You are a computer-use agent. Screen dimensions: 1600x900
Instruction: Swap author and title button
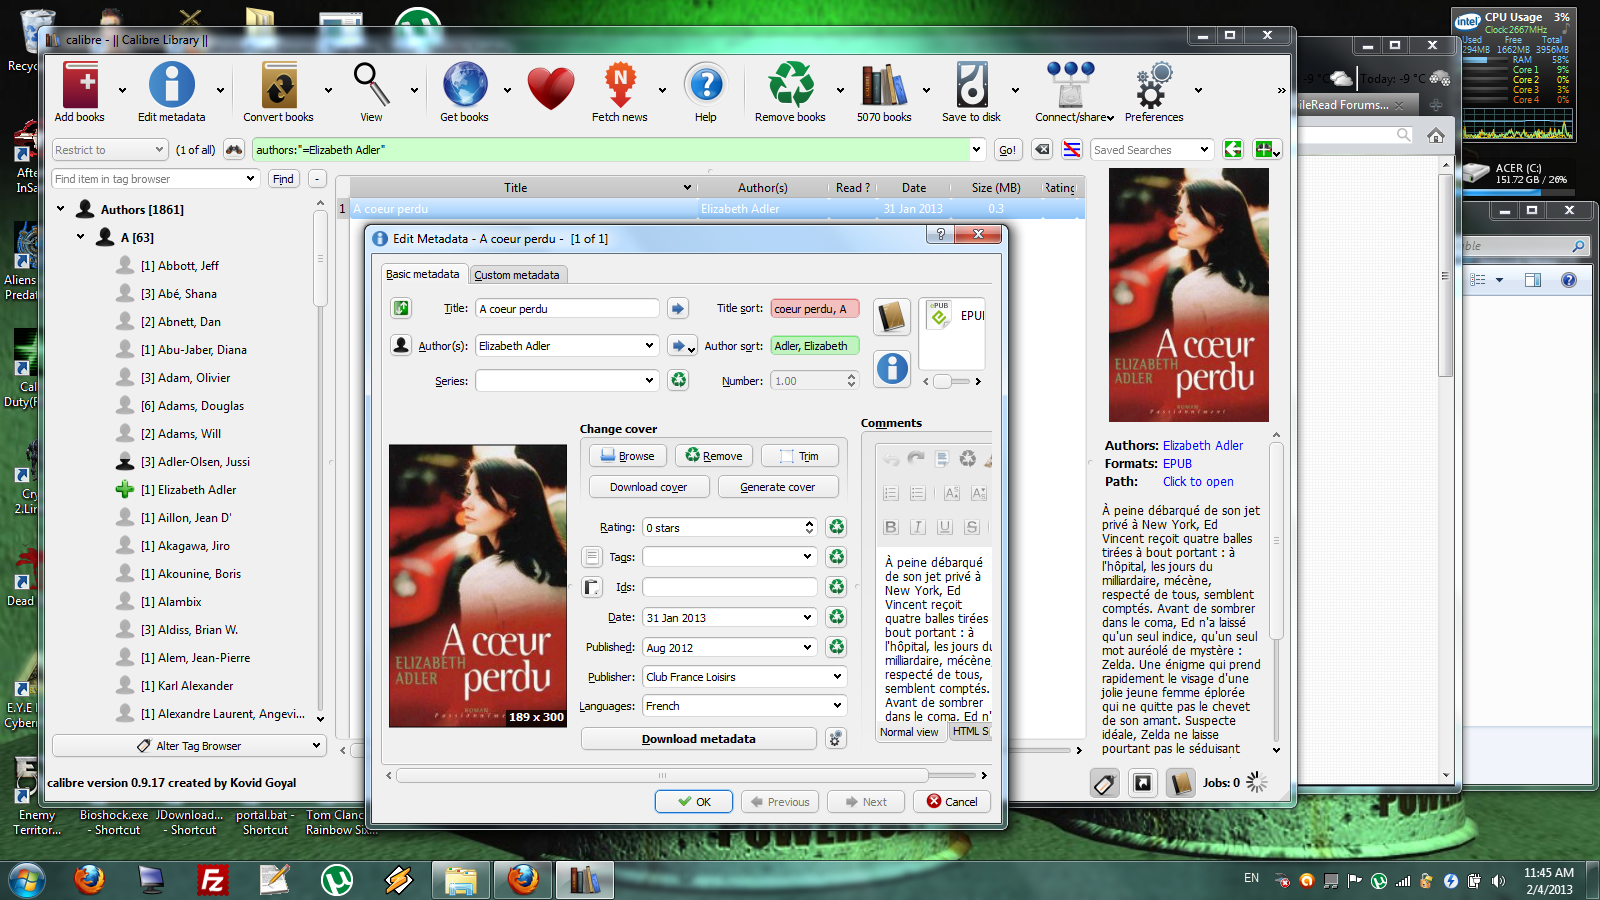pos(401,309)
